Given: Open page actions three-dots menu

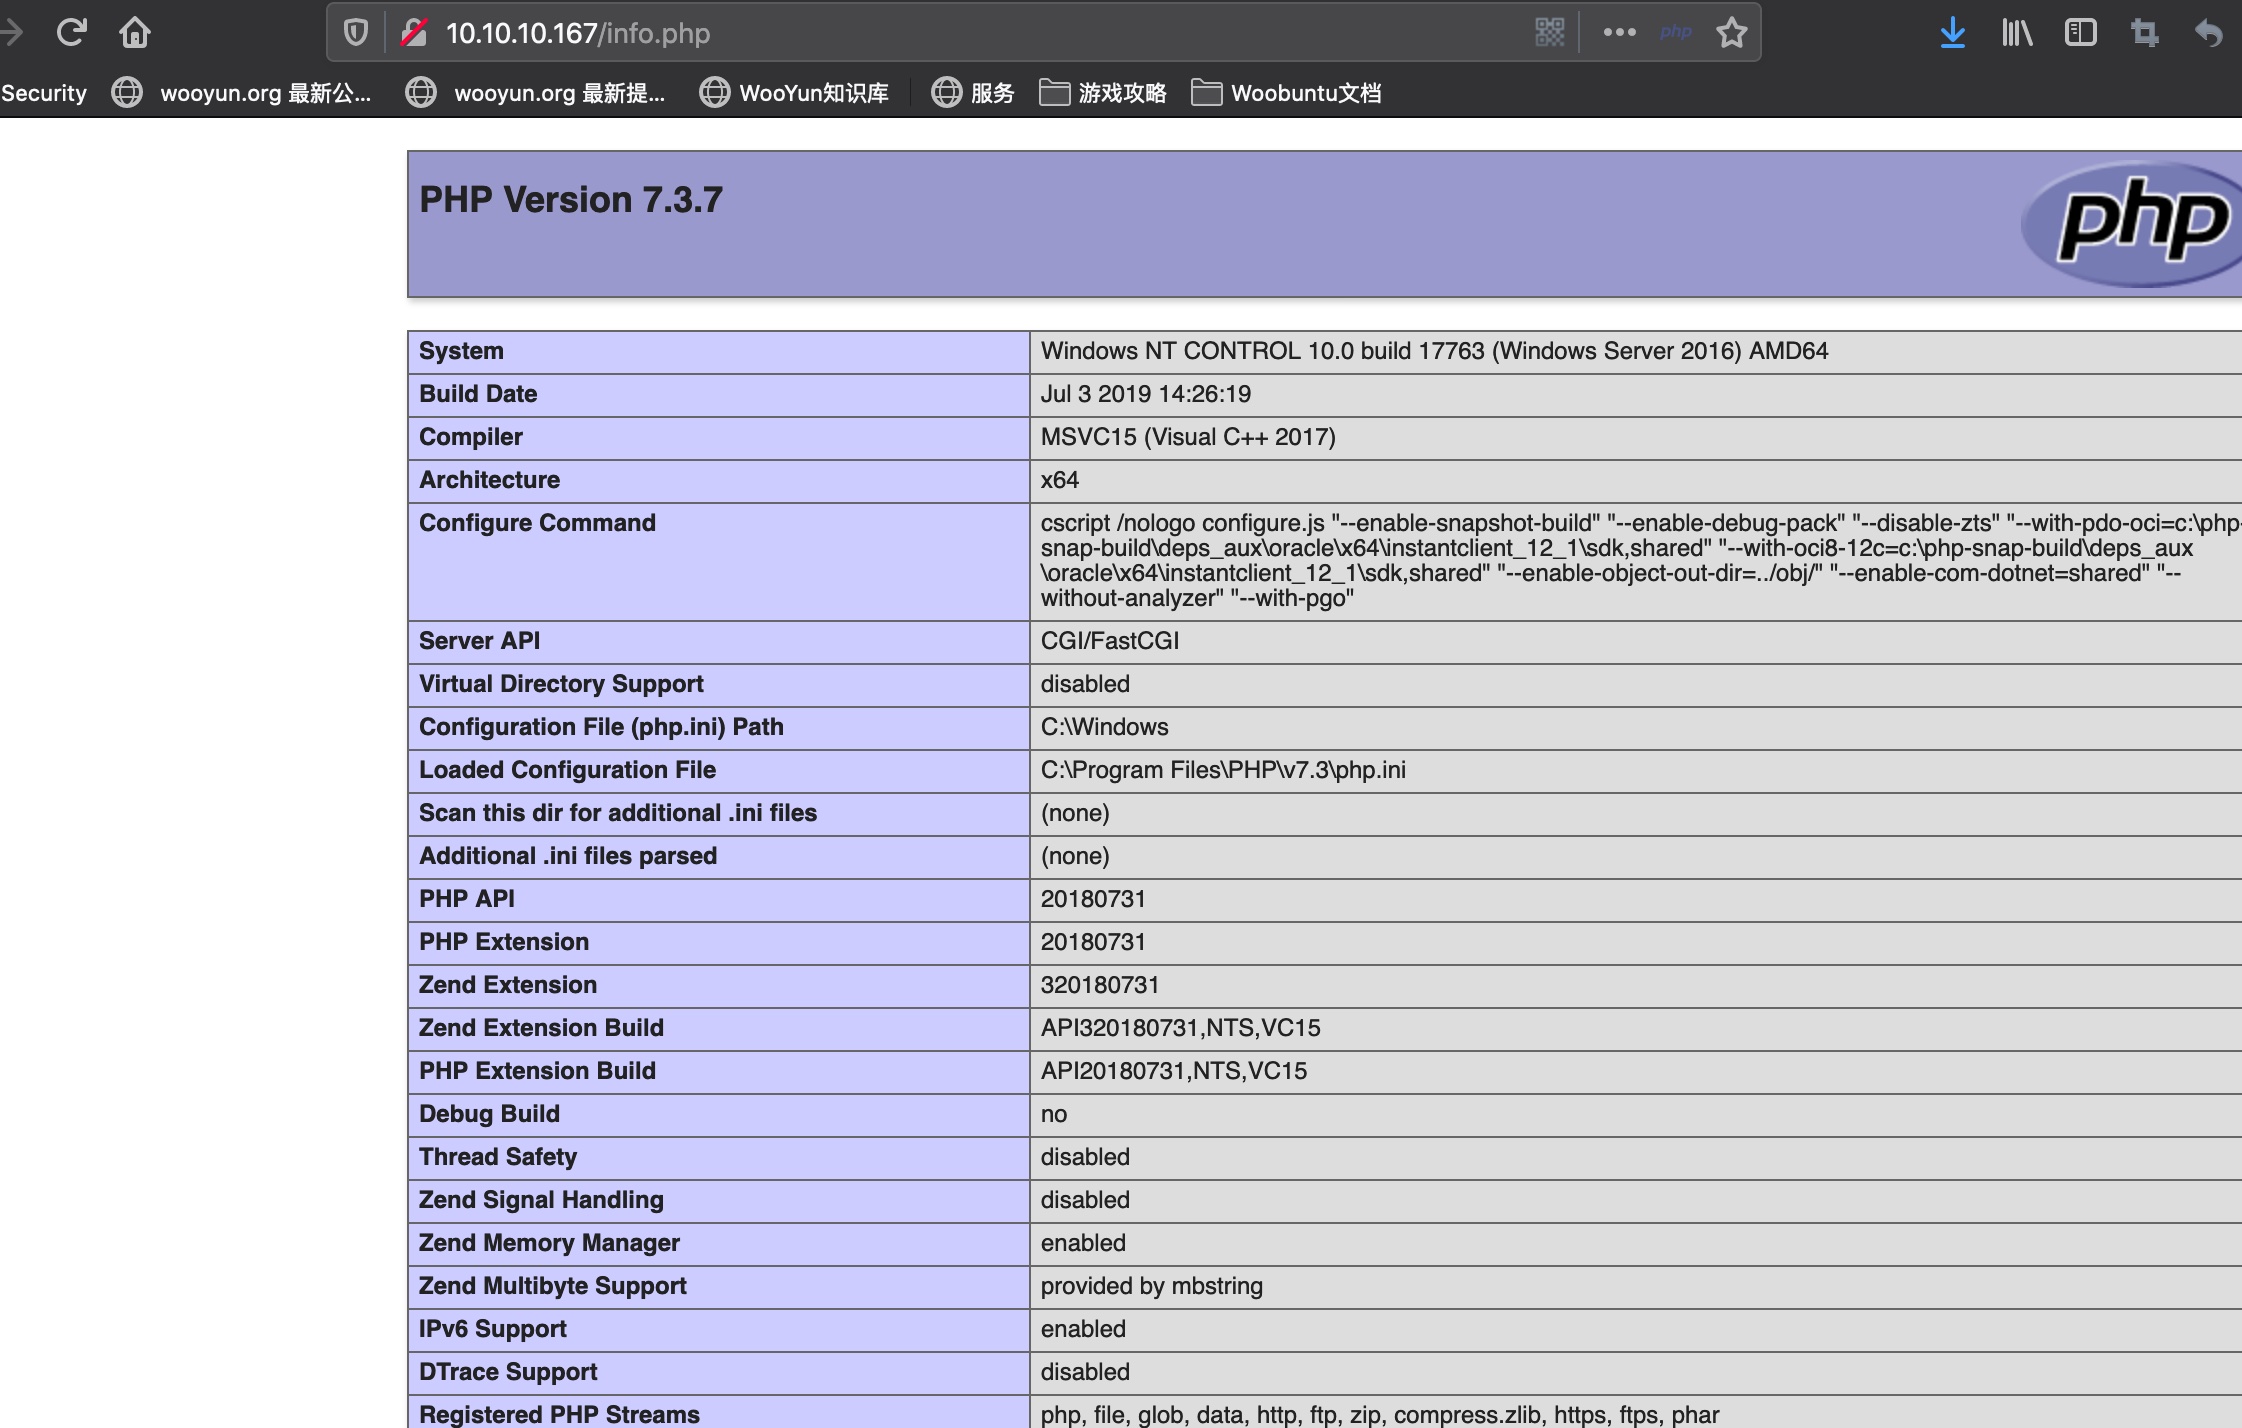Looking at the screenshot, I should tap(1619, 33).
